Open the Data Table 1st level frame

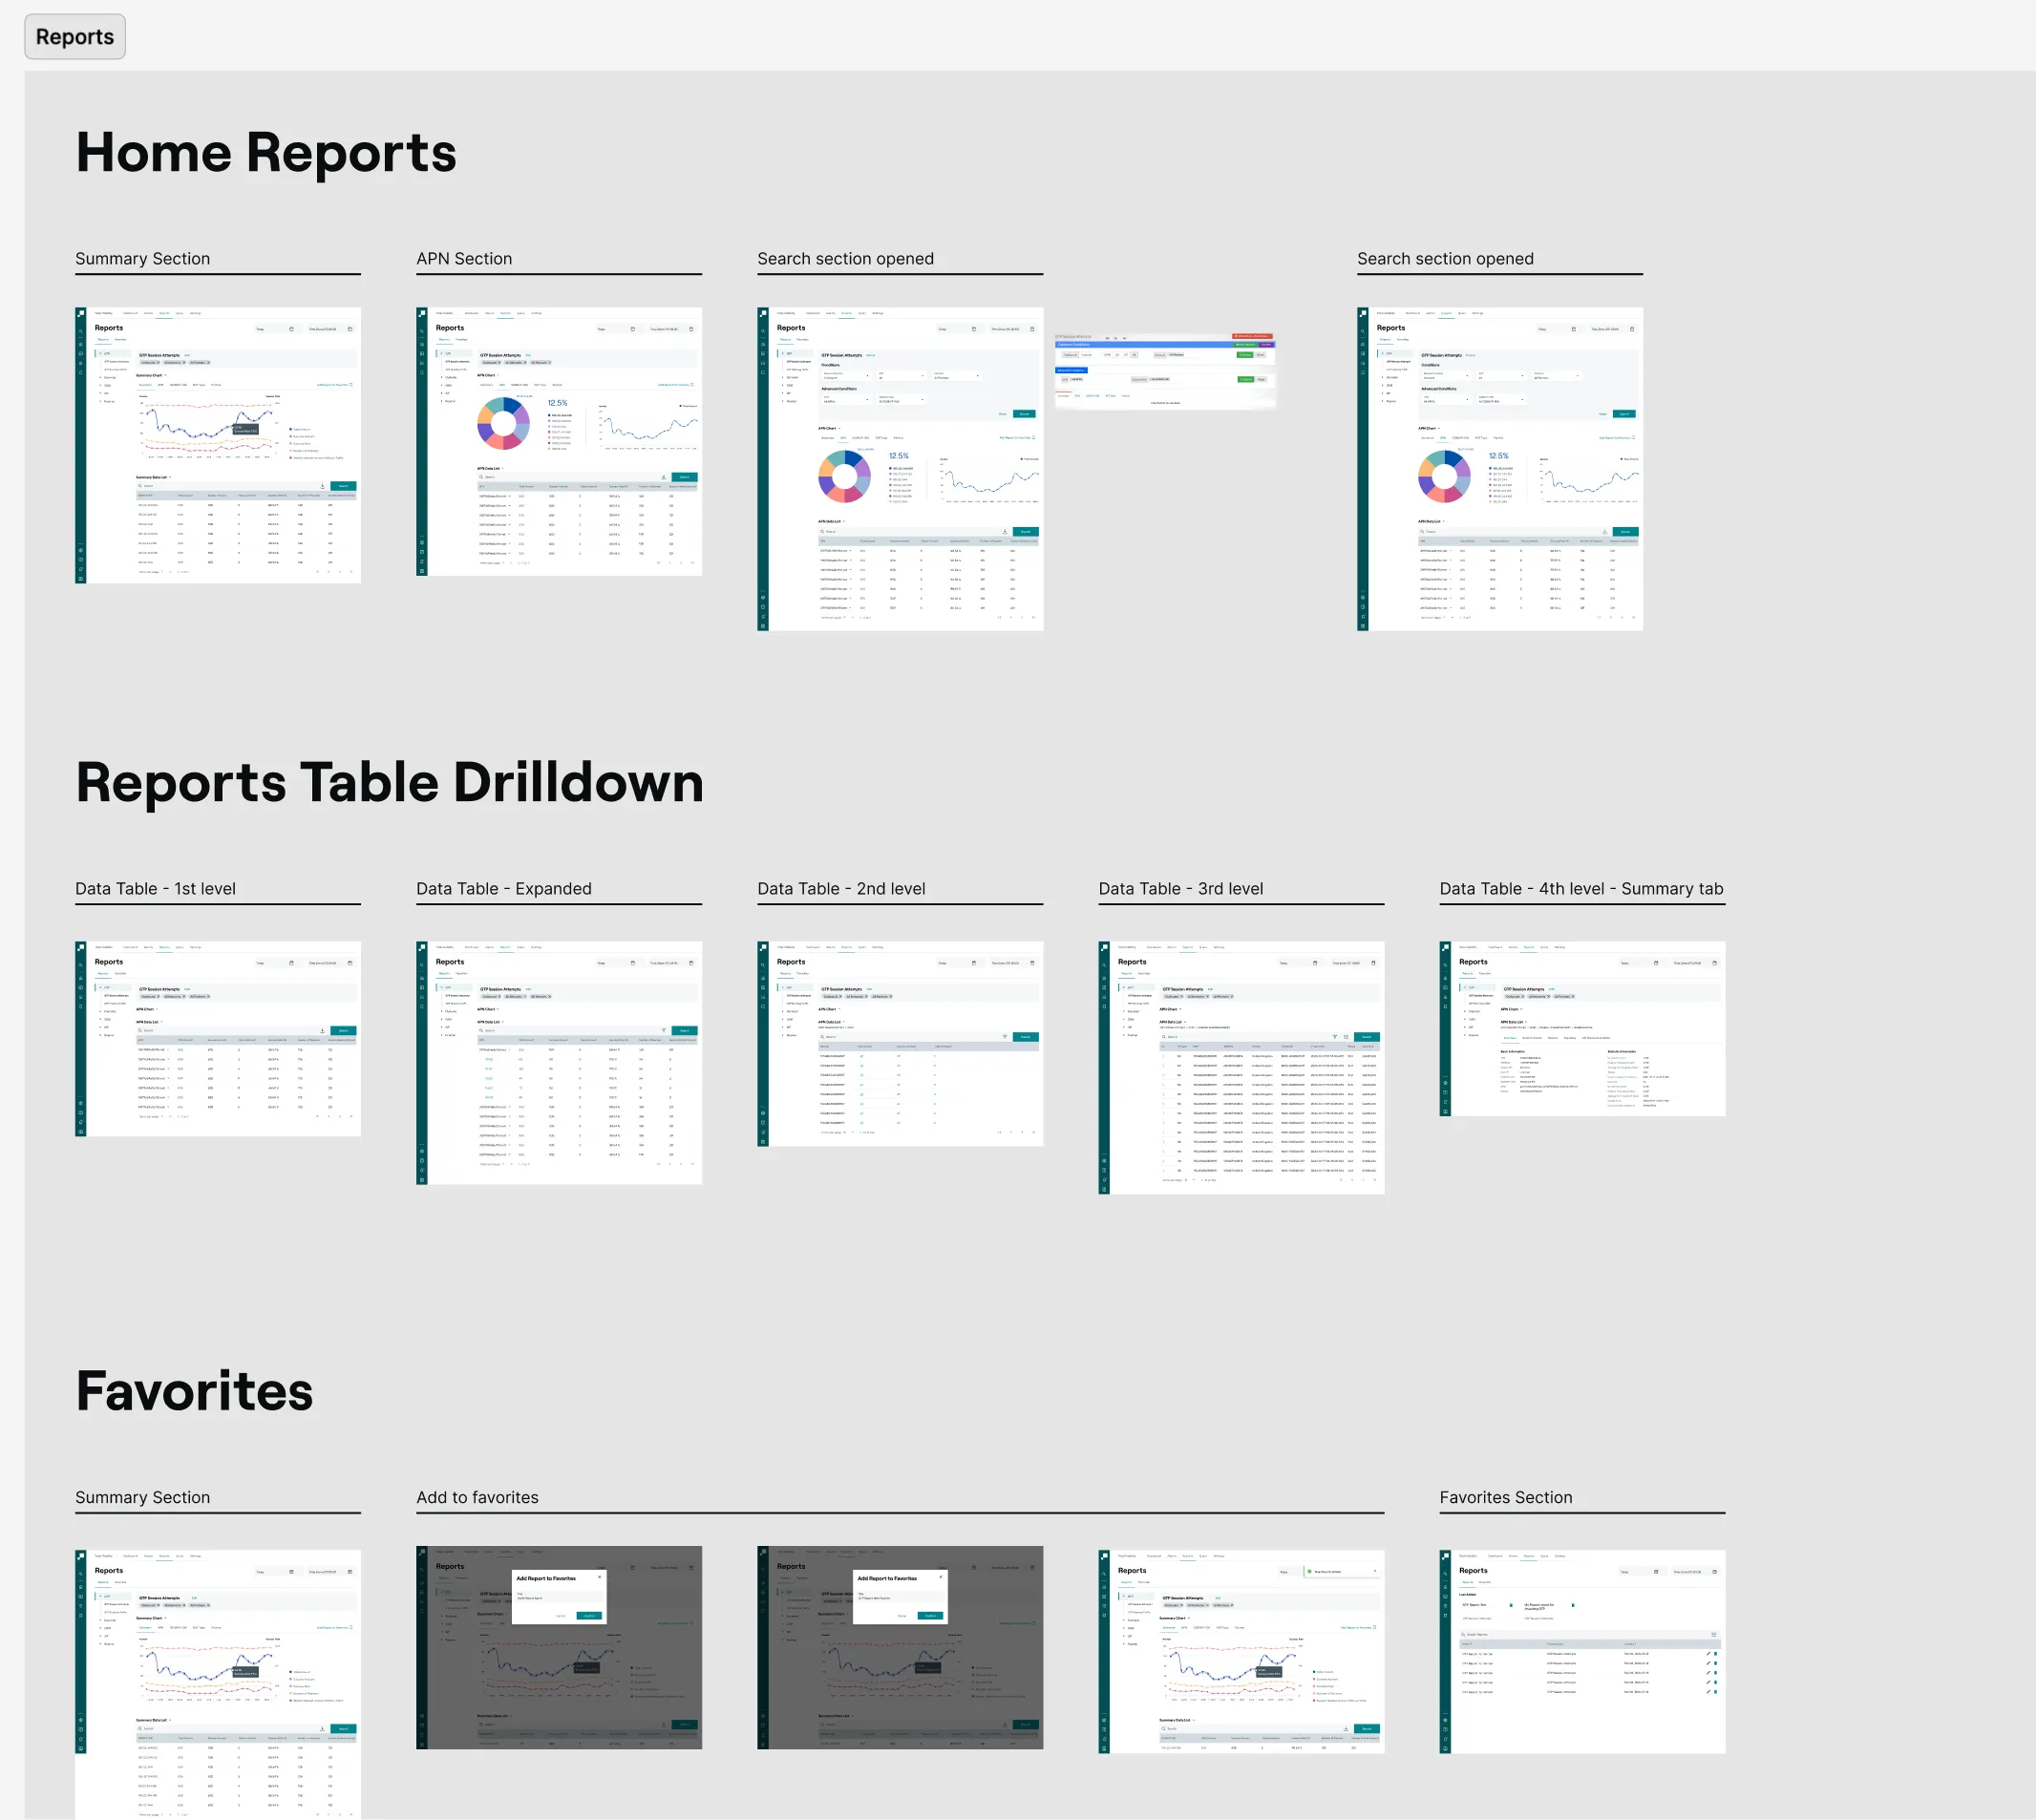pyautogui.click(x=218, y=1038)
